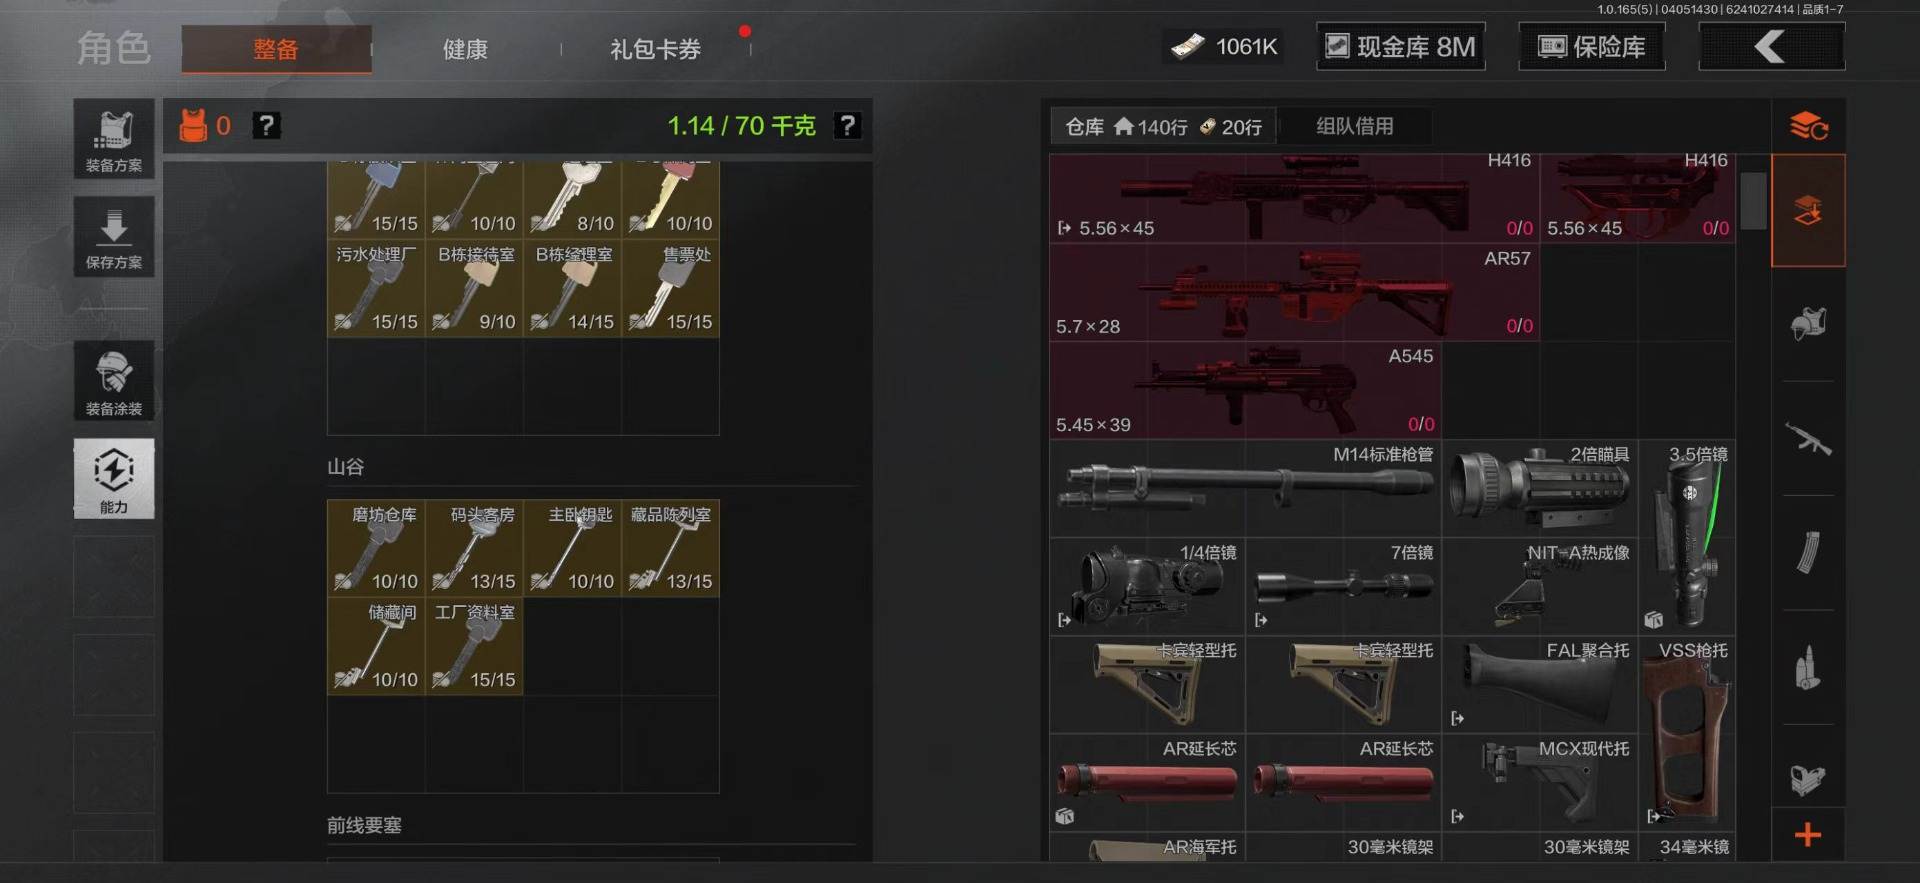Click help icon beside backpack count
Image resolution: width=1920 pixels, height=883 pixels.
[x=266, y=126]
